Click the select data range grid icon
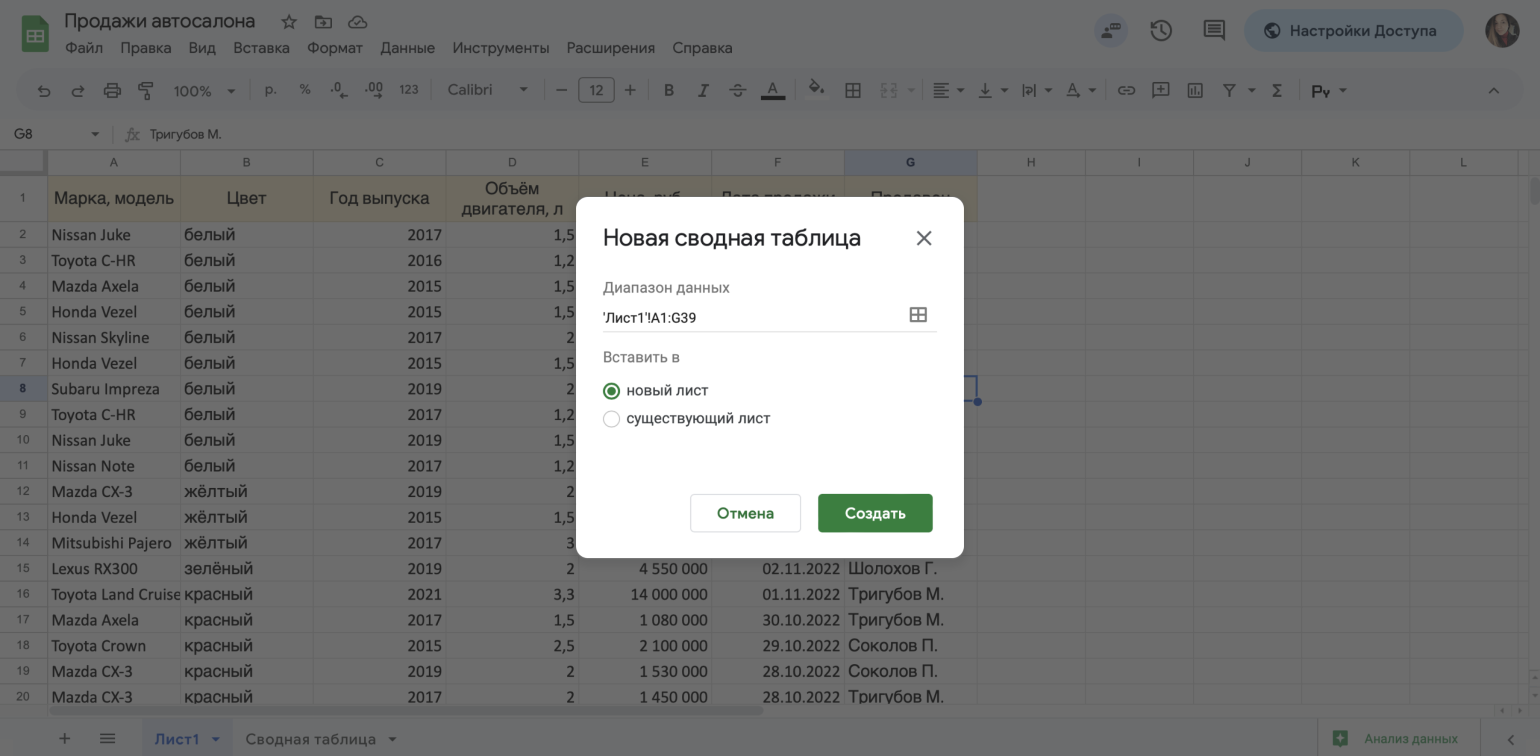 (917, 315)
